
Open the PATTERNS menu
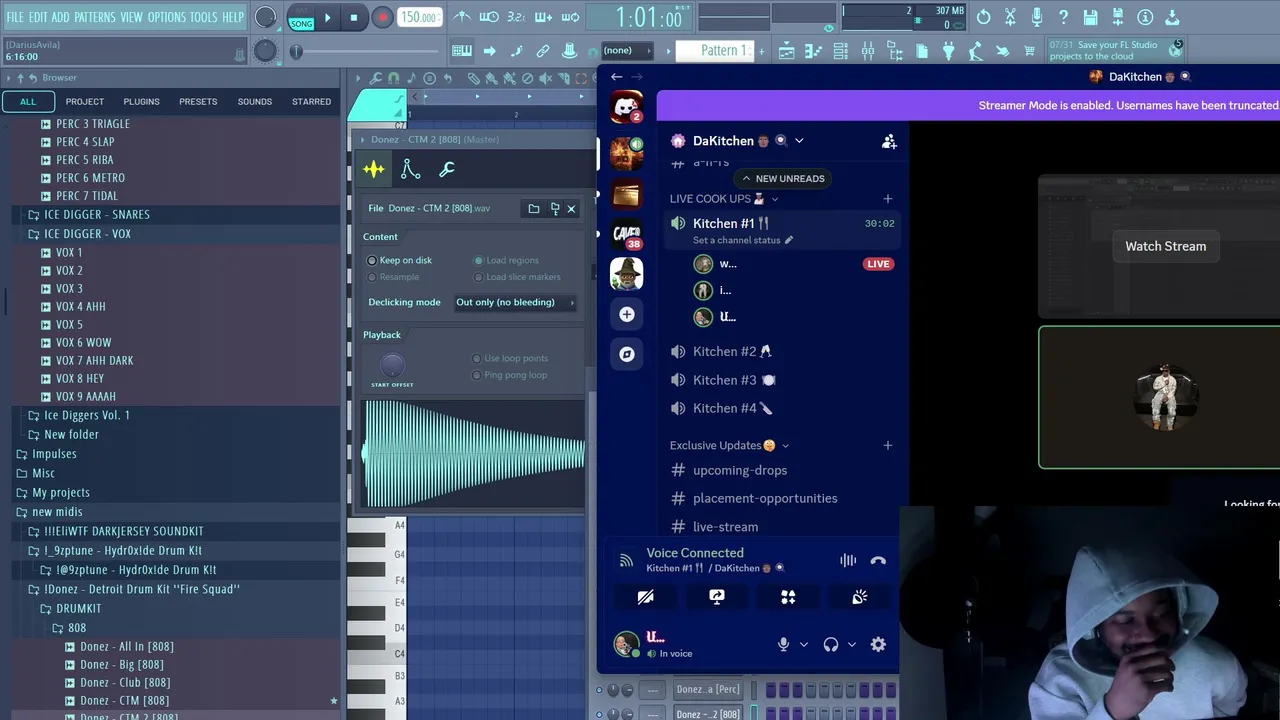coord(95,17)
